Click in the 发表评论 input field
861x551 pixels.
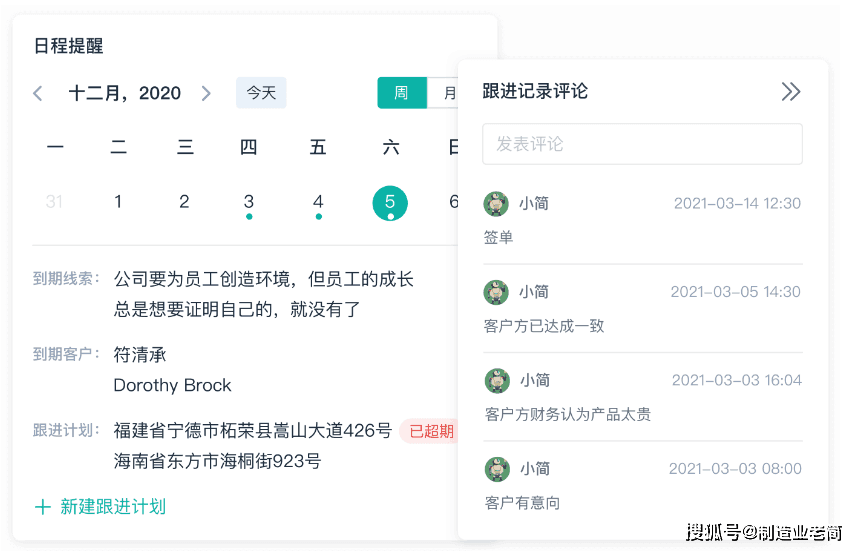point(642,144)
